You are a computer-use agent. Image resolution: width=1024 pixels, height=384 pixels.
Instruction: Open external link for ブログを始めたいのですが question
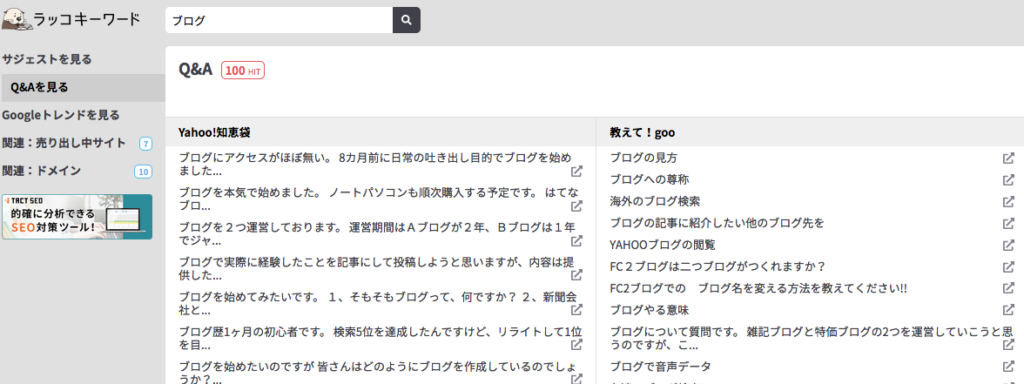click(x=577, y=378)
